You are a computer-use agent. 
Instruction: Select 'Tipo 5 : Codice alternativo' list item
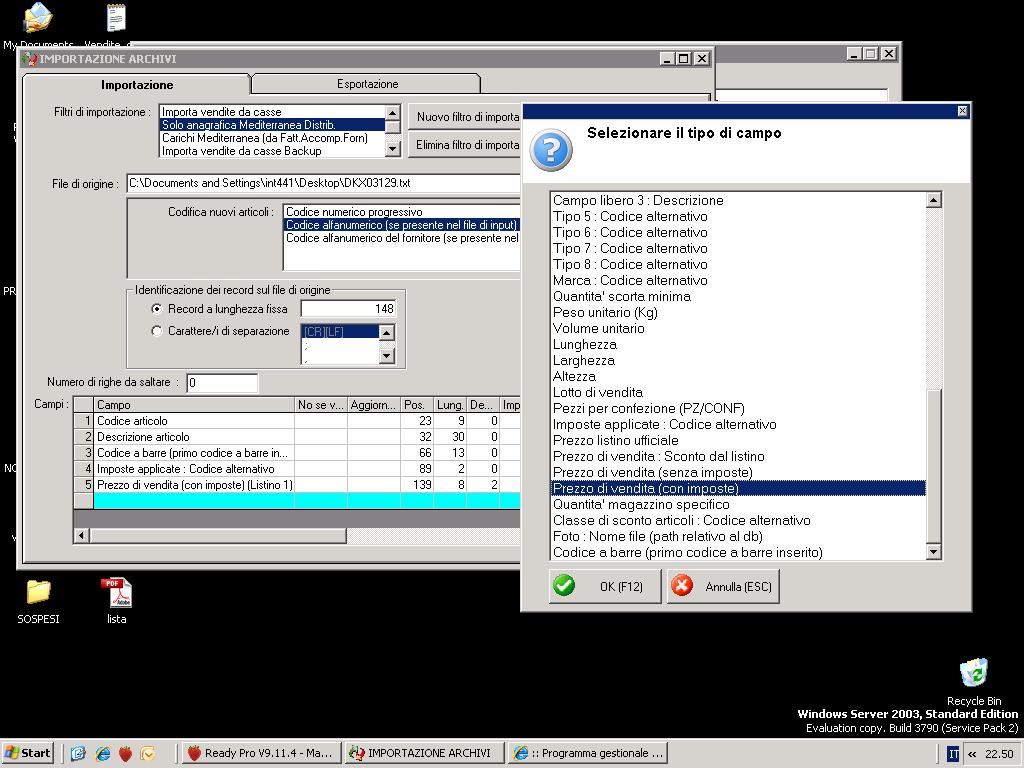[x=739, y=216]
